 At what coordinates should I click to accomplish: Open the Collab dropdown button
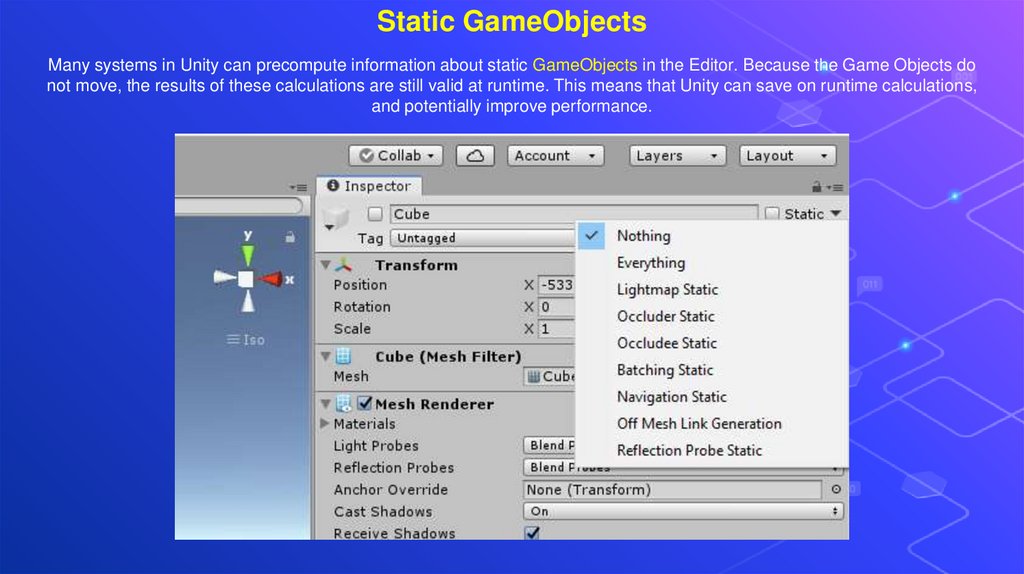pos(396,155)
